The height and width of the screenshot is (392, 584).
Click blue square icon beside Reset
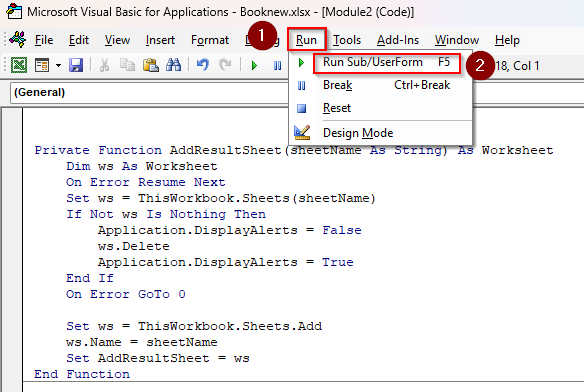301,108
